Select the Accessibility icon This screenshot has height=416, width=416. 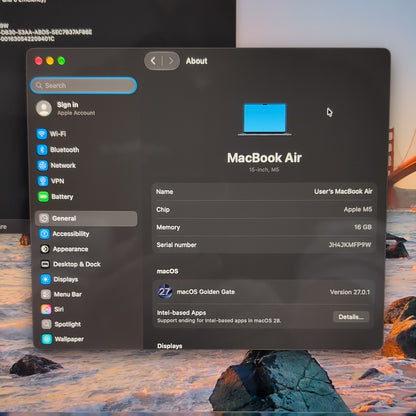(45, 234)
